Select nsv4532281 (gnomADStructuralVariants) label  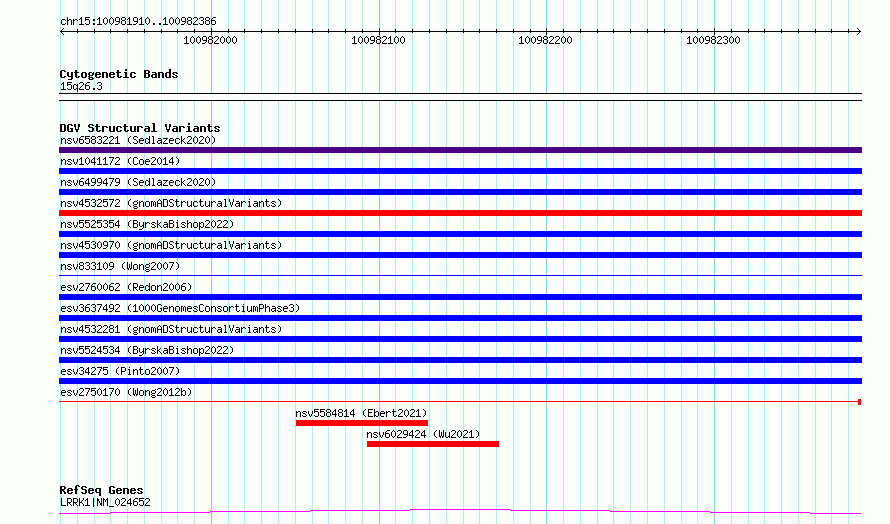pyautogui.click(x=171, y=329)
